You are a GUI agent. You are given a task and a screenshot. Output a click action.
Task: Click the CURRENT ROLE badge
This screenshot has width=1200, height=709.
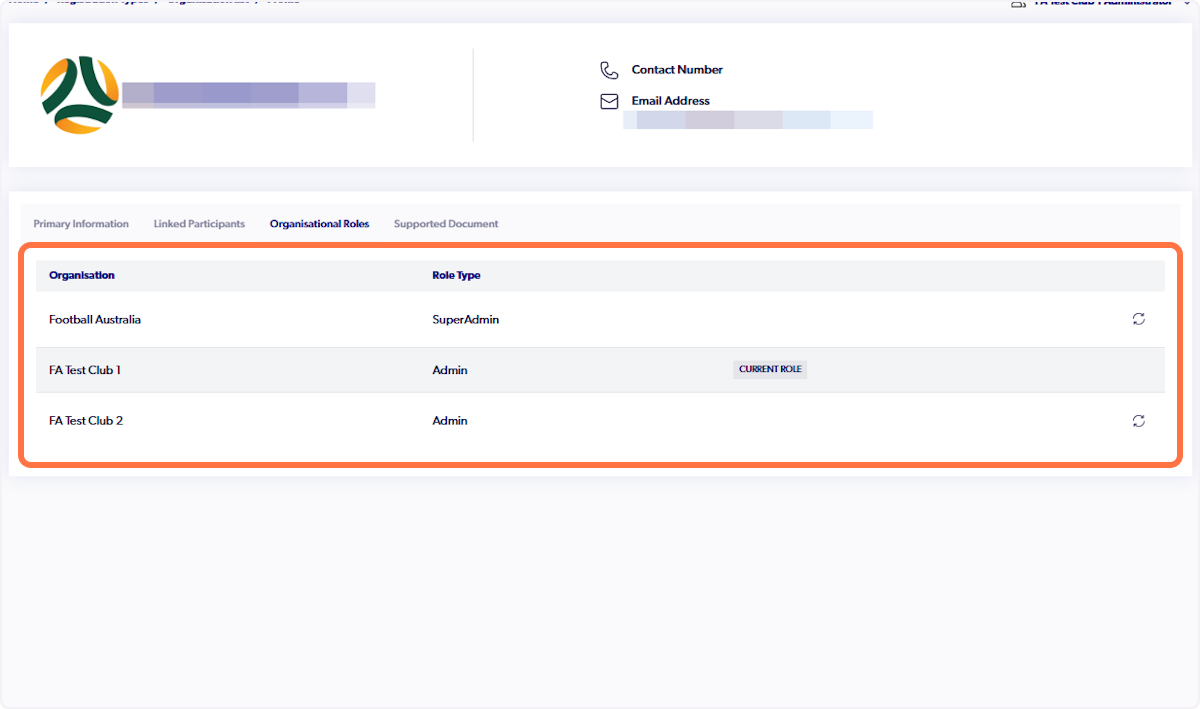(770, 369)
